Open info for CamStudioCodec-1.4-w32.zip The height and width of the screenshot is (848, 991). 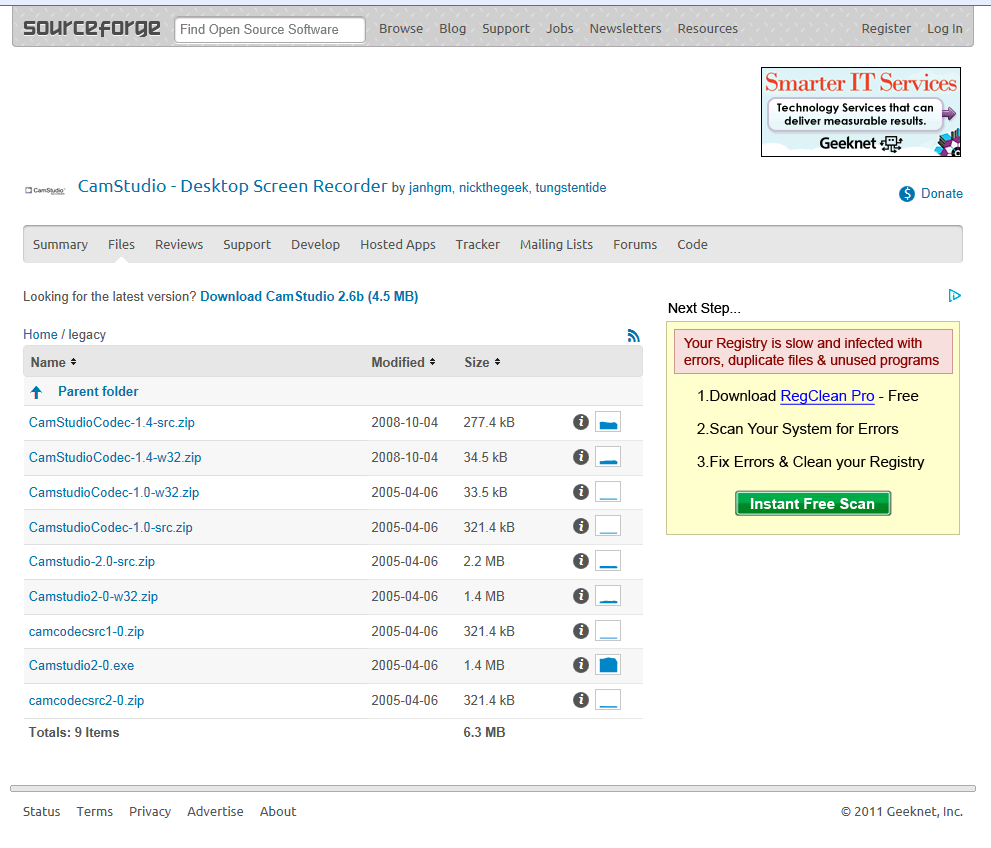pos(581,457)
